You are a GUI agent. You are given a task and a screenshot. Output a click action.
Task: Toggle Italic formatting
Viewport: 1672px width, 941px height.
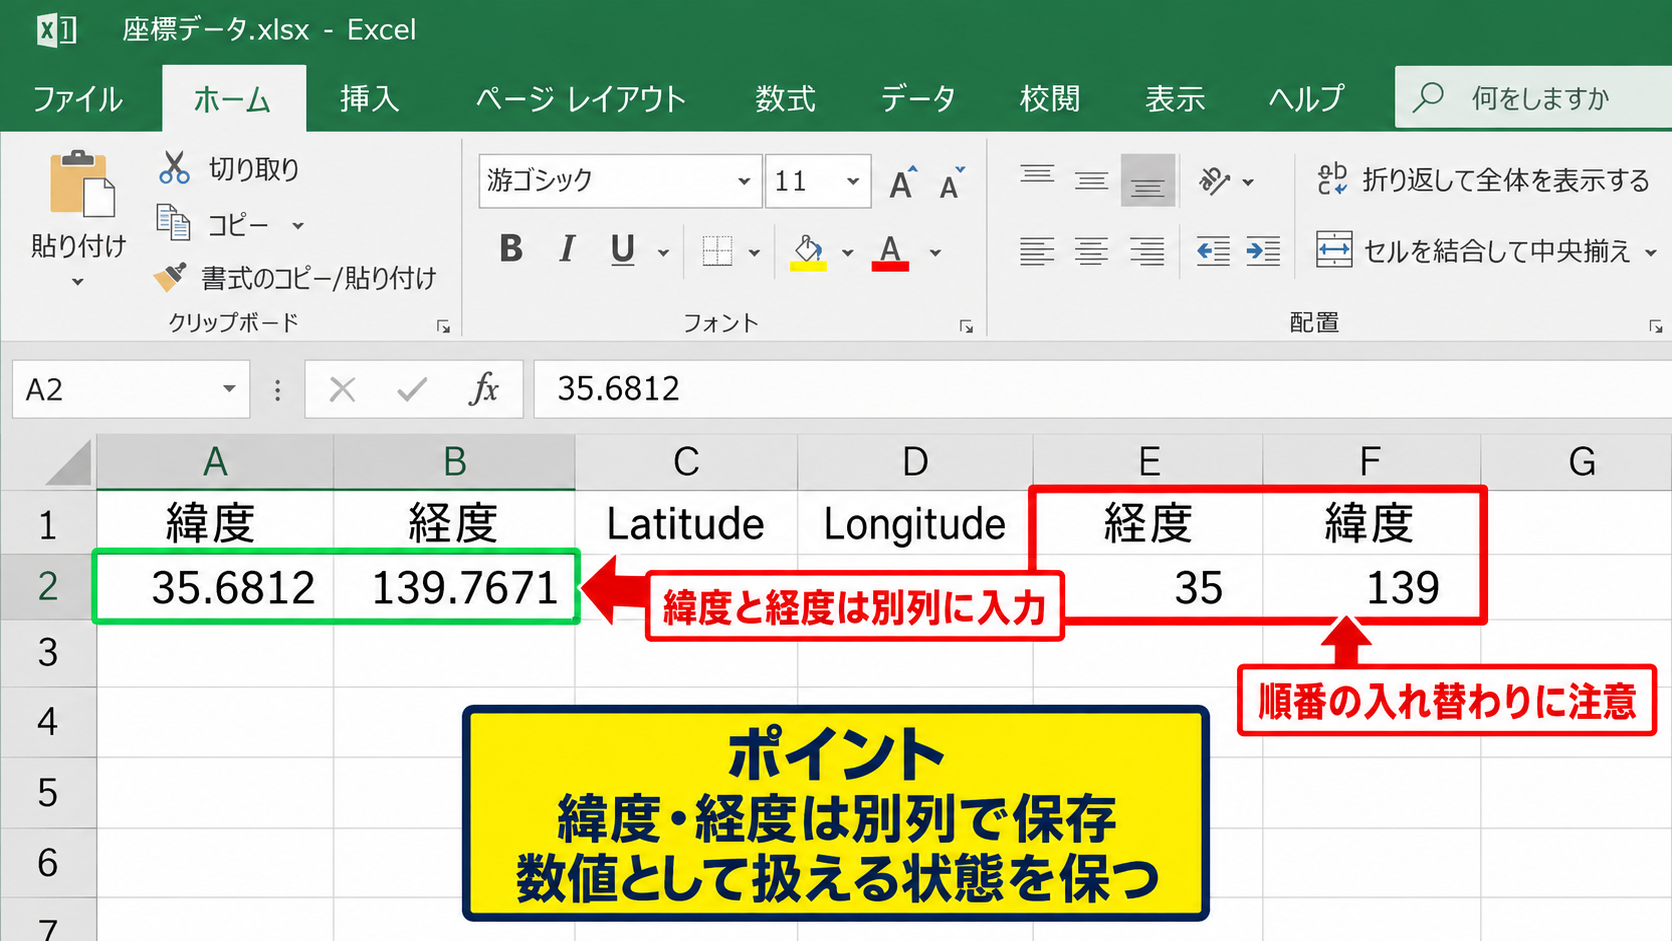pos(567,249)
